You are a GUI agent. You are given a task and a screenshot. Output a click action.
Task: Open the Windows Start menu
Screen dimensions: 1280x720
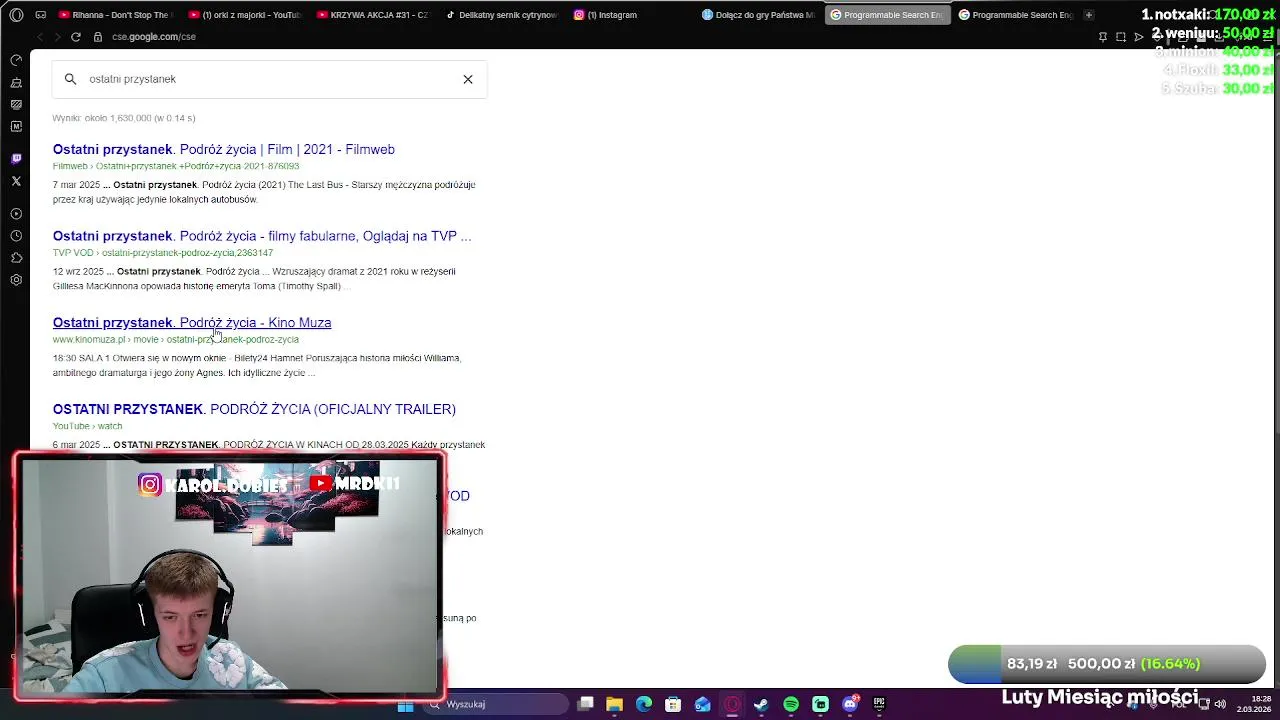[405, 705]
